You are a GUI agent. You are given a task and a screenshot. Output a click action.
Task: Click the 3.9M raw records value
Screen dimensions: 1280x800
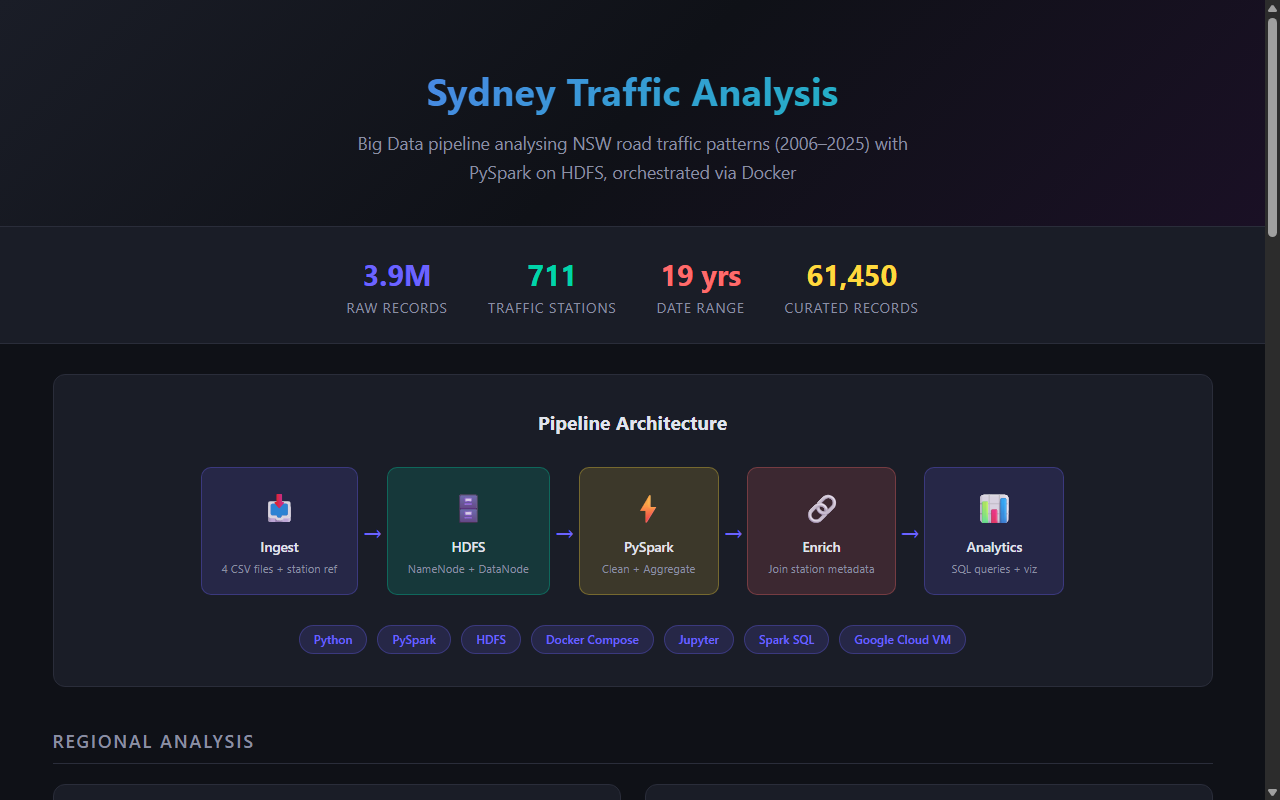click(x=397, y=276)
